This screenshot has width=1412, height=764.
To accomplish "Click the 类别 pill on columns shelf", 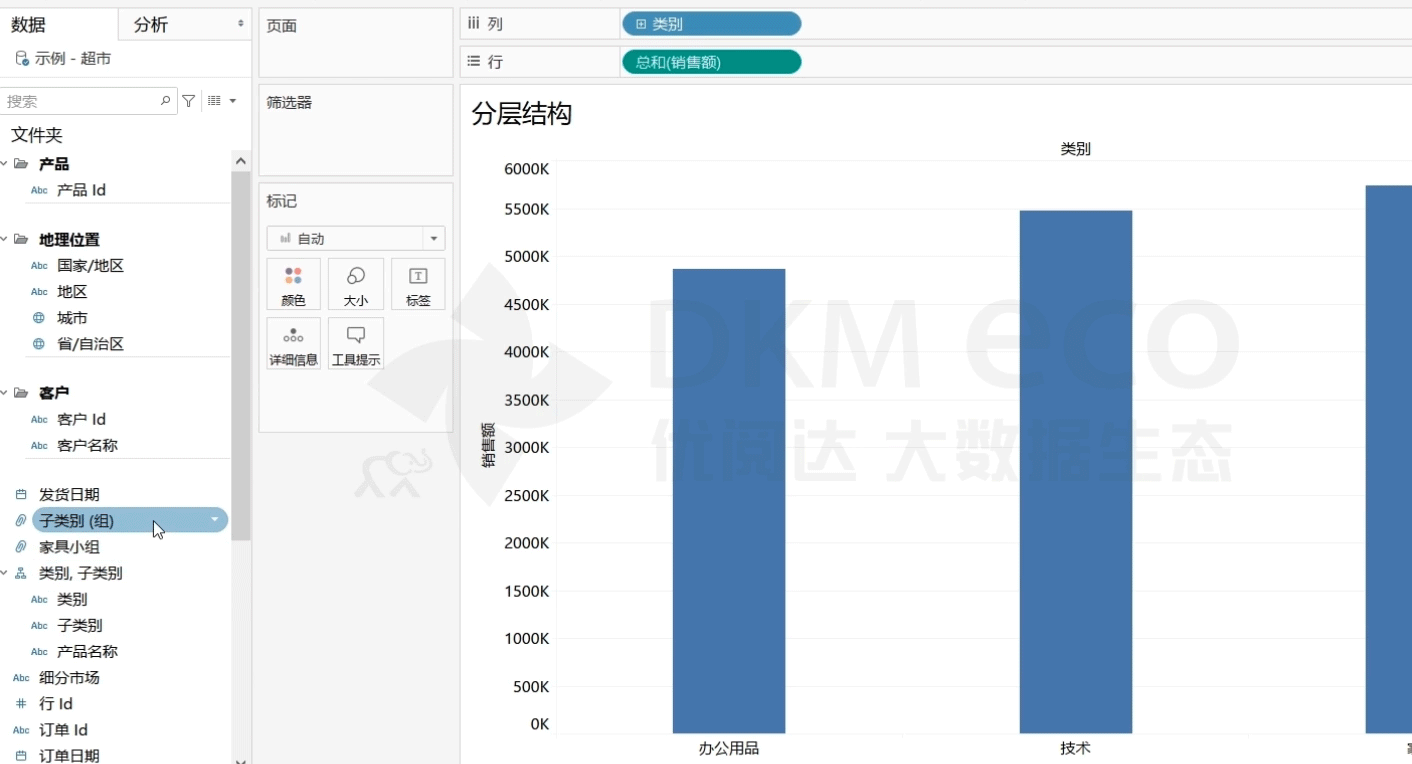I will point(711,24).
